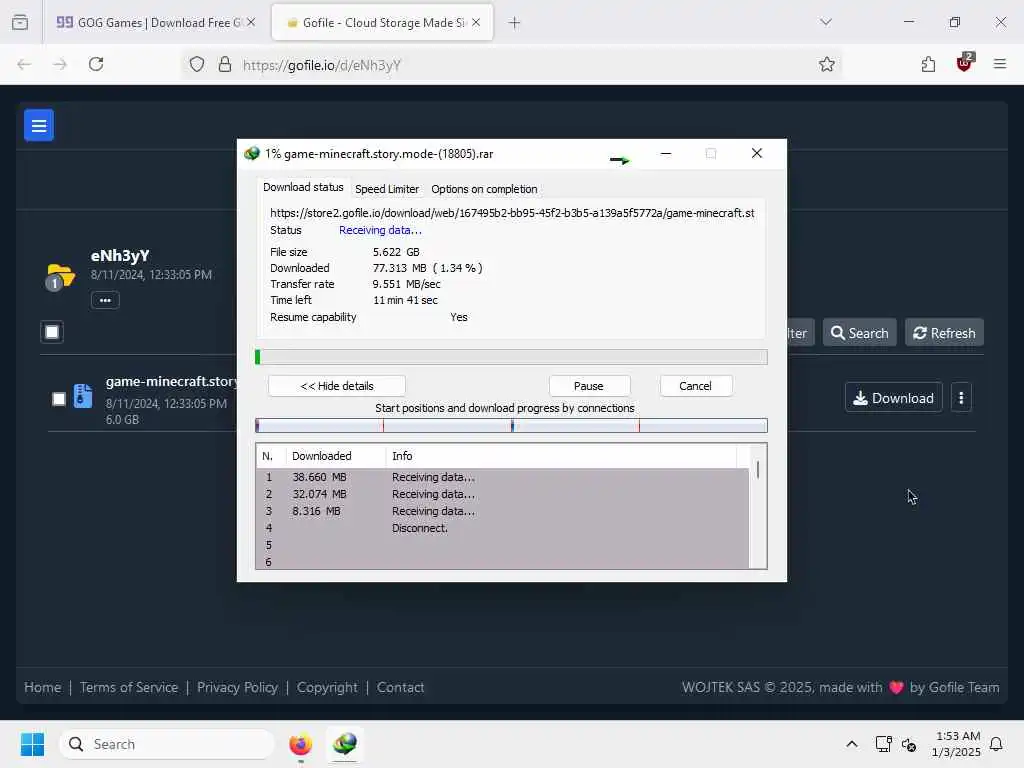Select connection row 1 with 38.660 MB
Viewport: 1024px width, 768px height.
click(502, 477)
